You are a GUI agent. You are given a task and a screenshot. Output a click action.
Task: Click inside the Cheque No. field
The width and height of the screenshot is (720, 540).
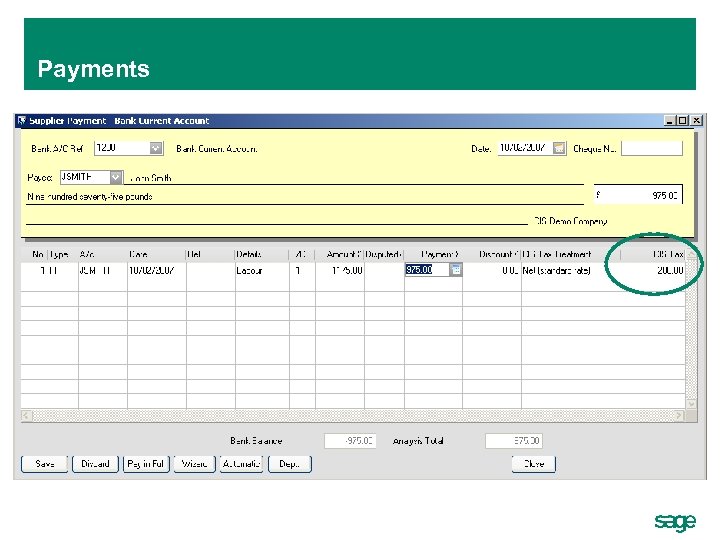[x=652, y=148]
